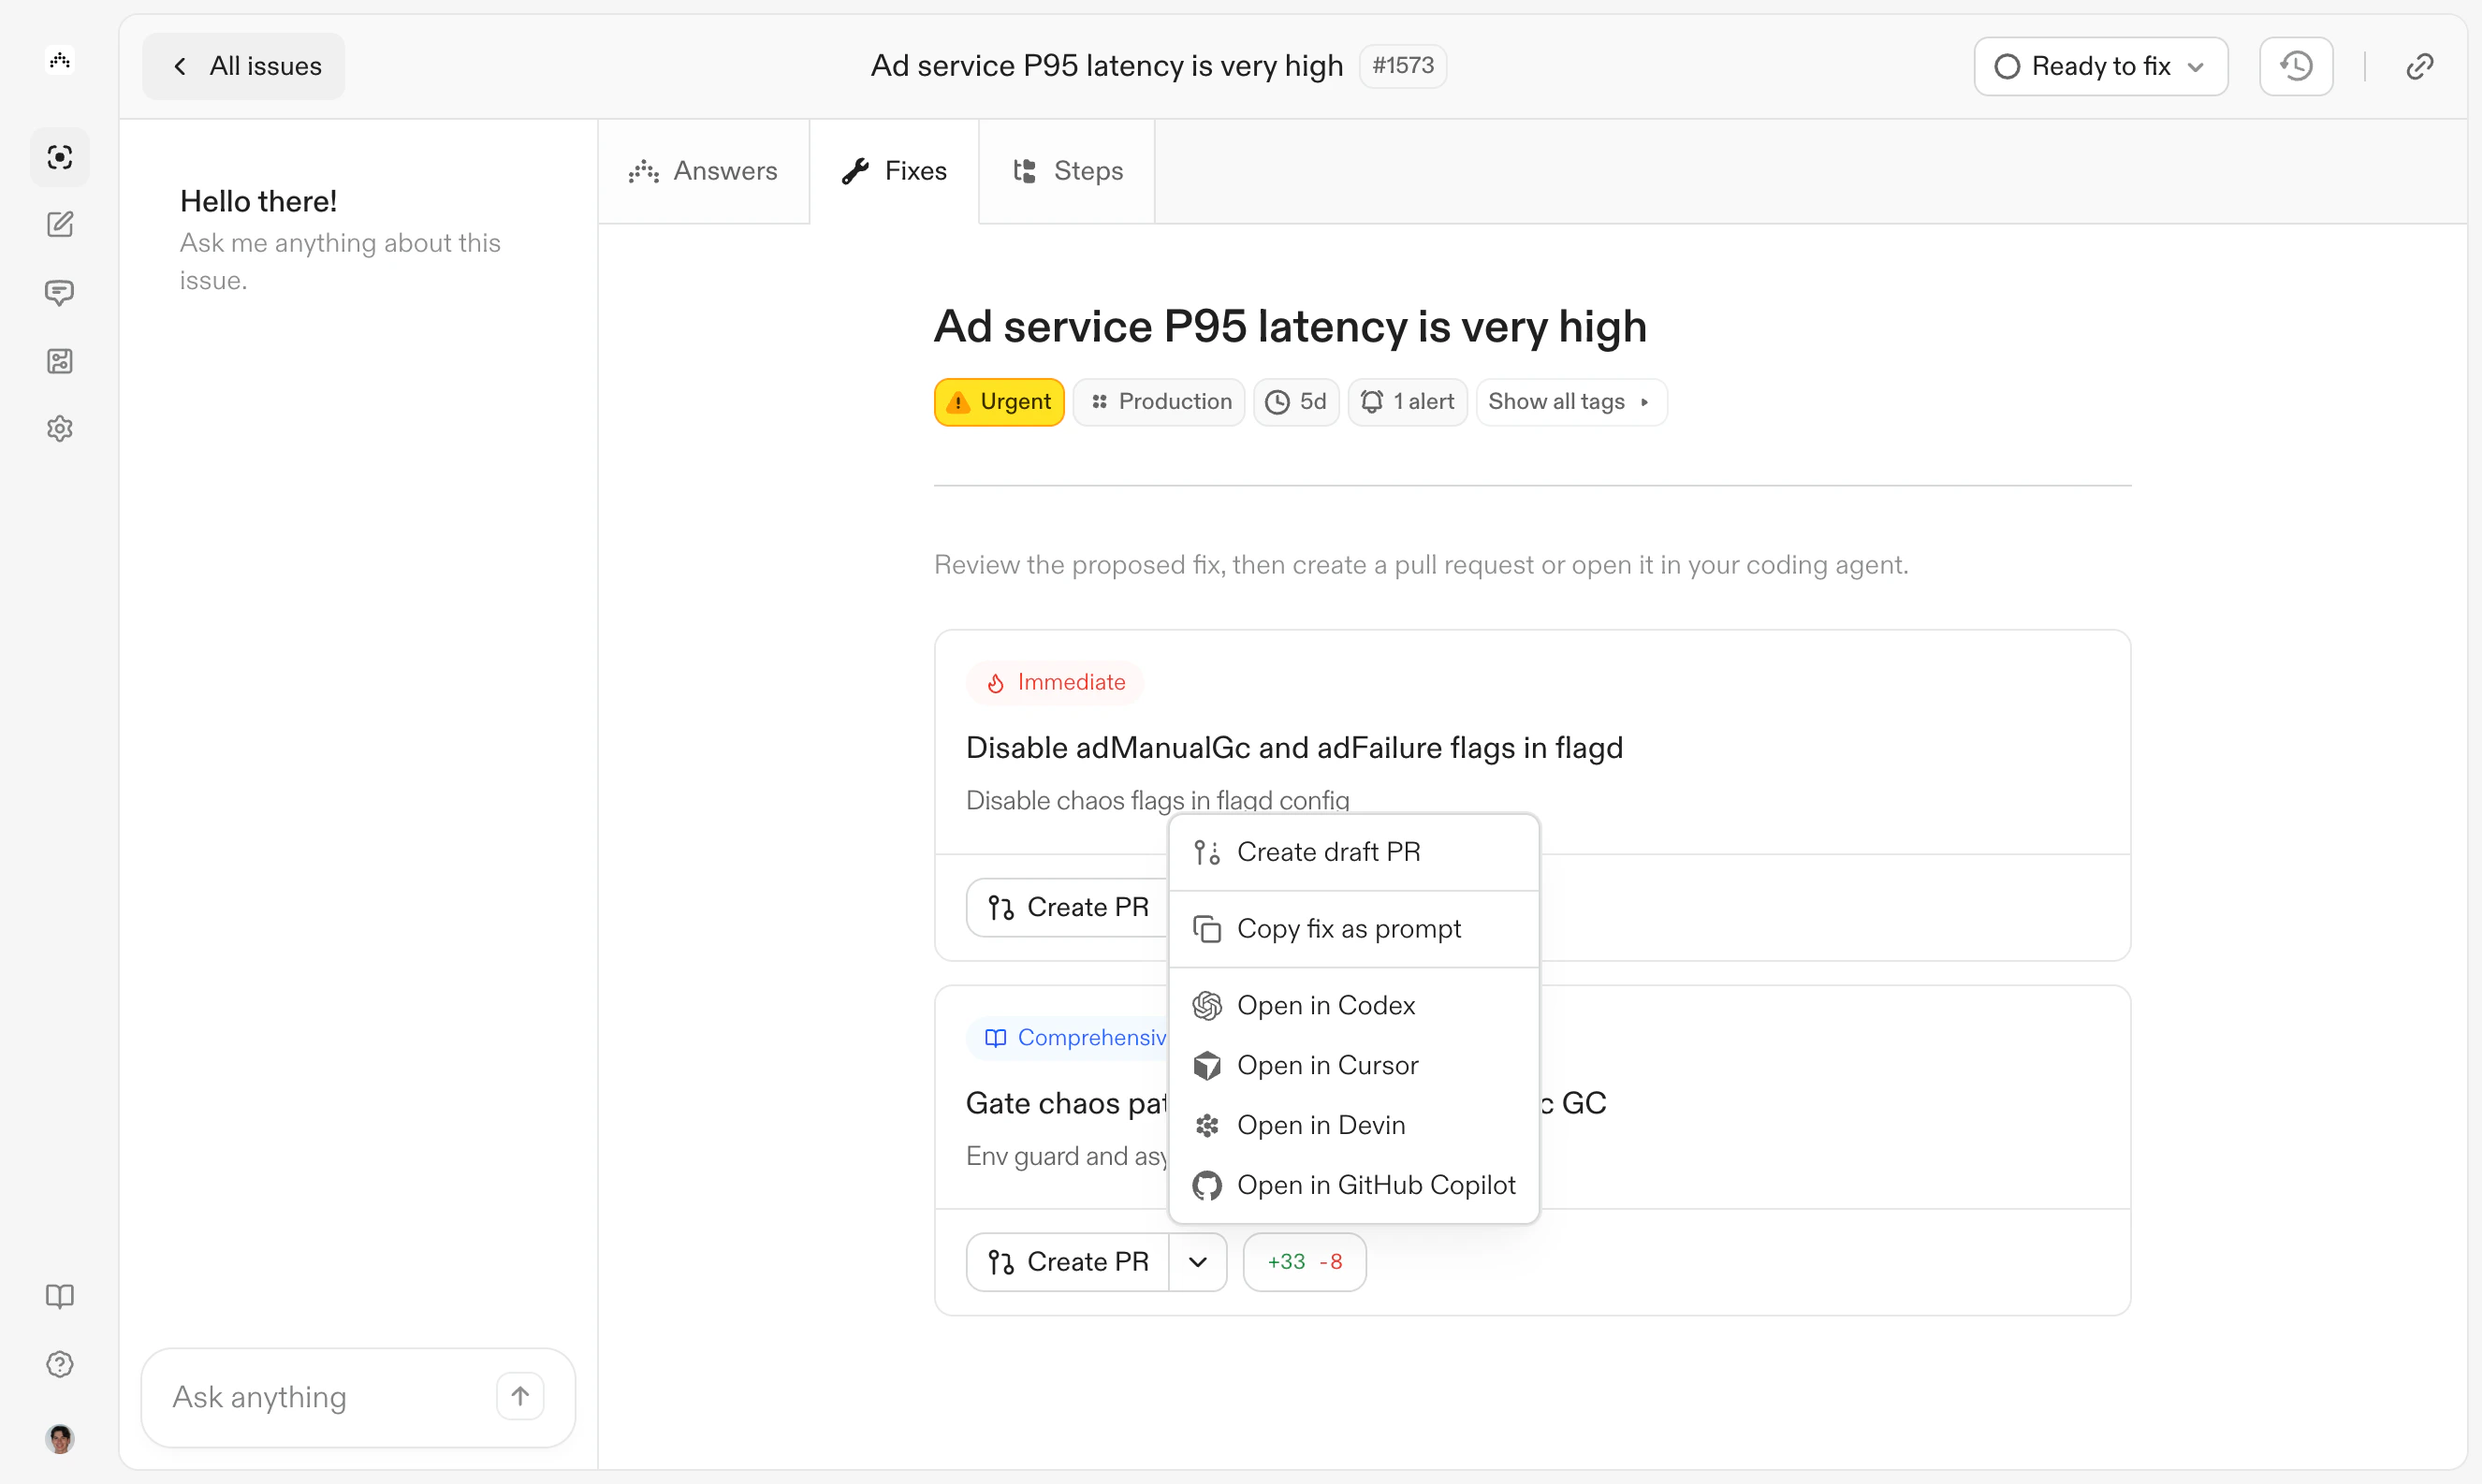Switch to the Answers tab
The width and height of the screenshot is (2482, 1484).
click(703, 170)
